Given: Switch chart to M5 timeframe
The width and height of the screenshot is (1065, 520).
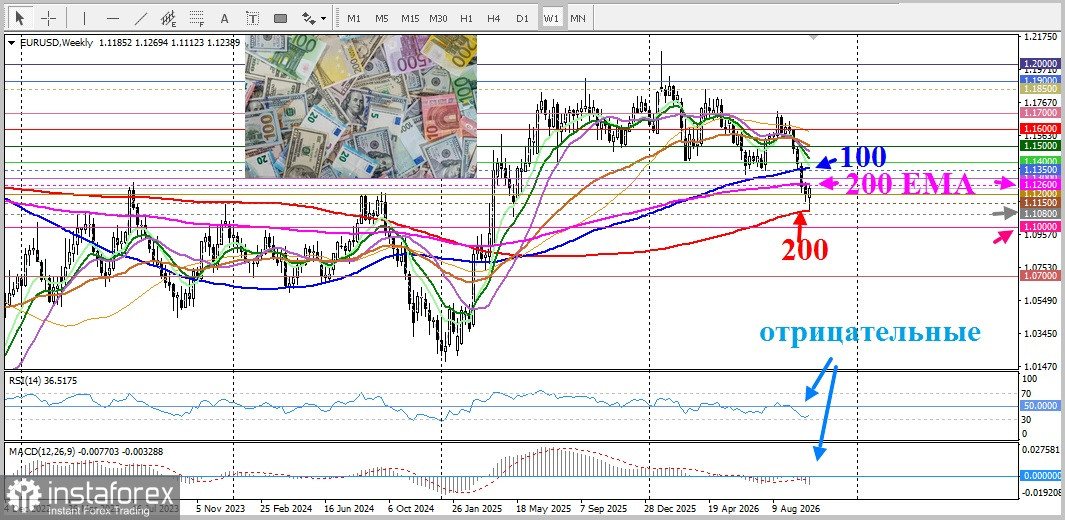Looking at the screenshot, I should [382, 18].
